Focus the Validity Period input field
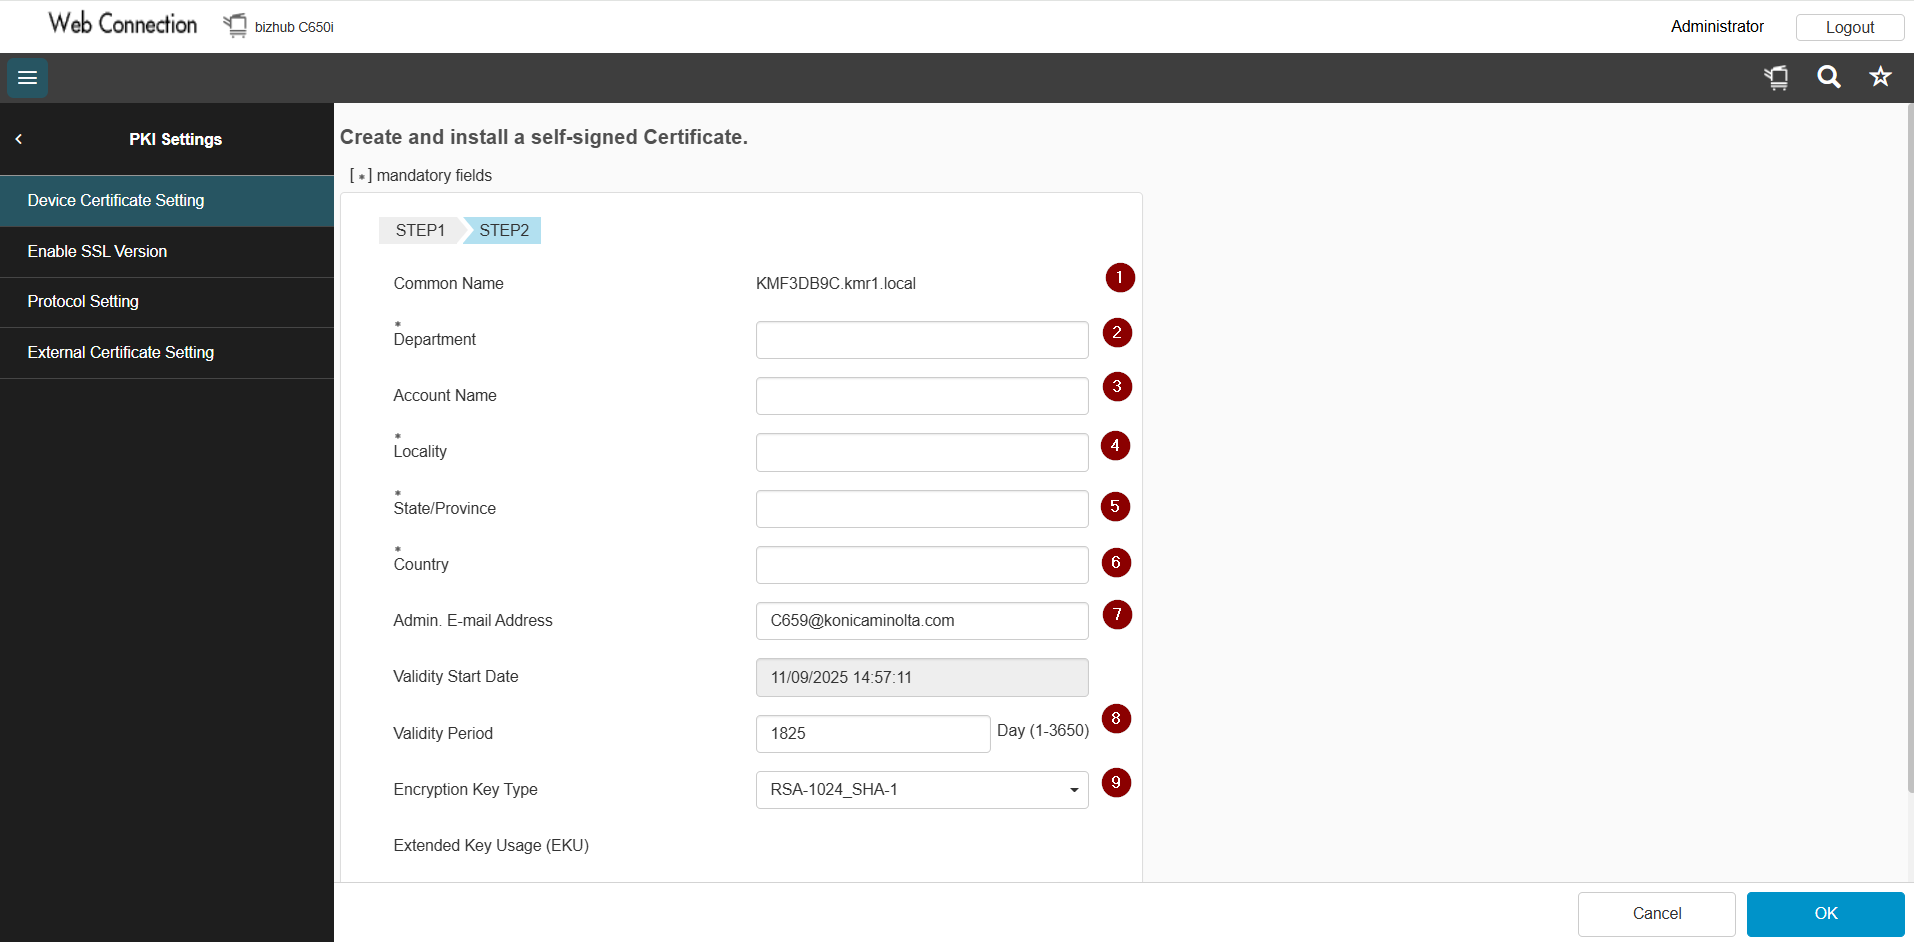 point(872,734)
